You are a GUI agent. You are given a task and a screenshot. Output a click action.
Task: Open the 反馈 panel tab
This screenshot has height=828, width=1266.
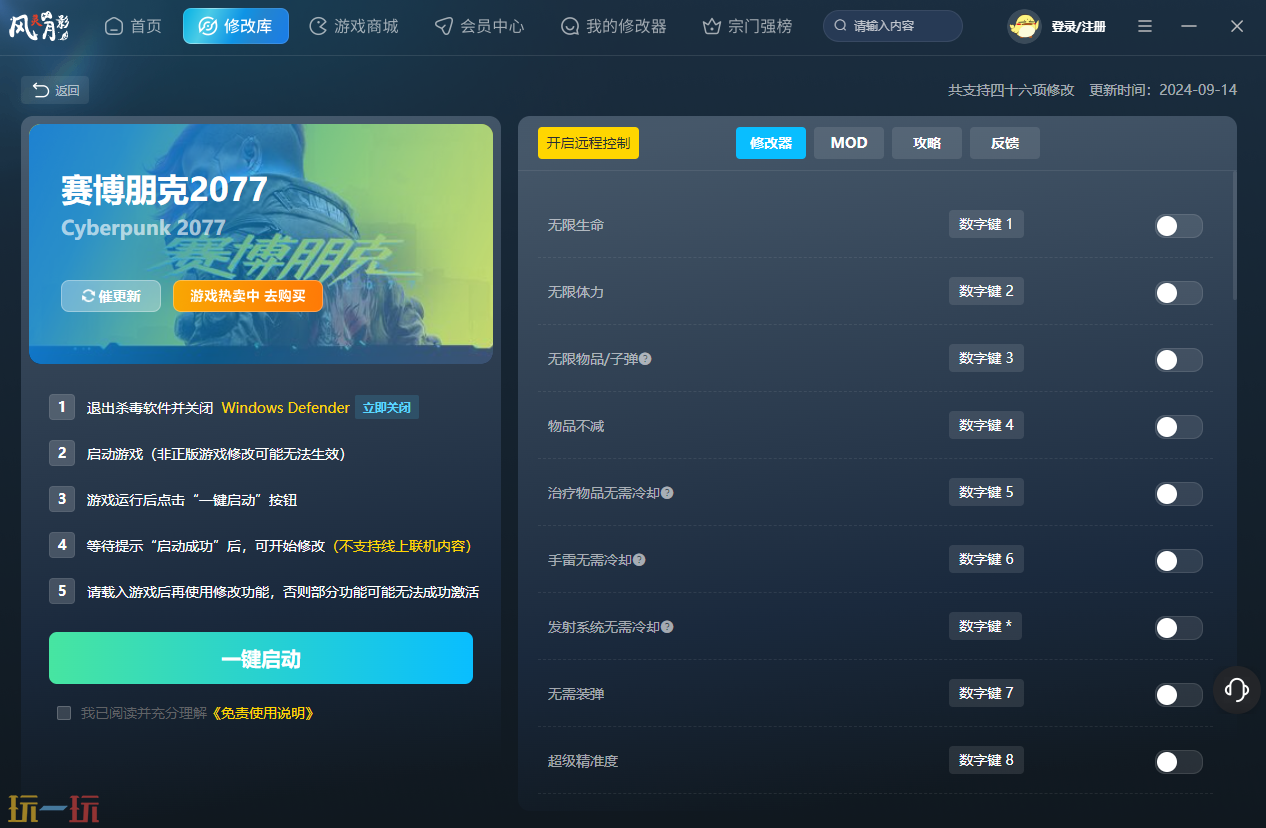[1005, 143]
